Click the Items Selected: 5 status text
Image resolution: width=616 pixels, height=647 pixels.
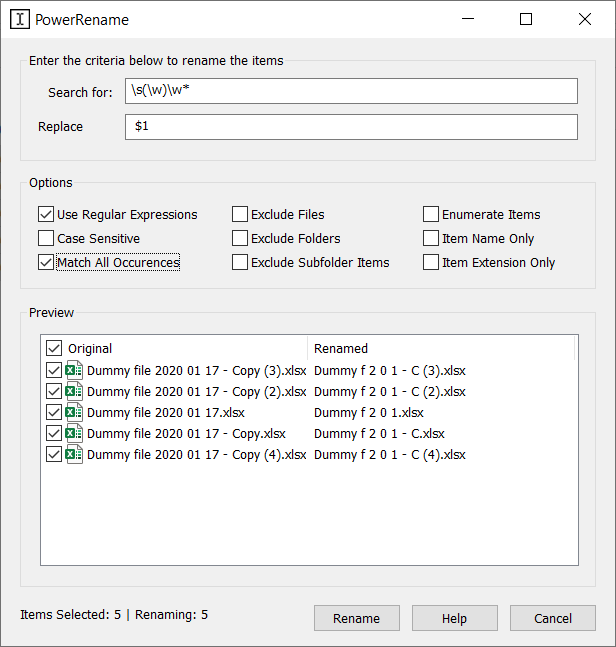pos(71,615)
